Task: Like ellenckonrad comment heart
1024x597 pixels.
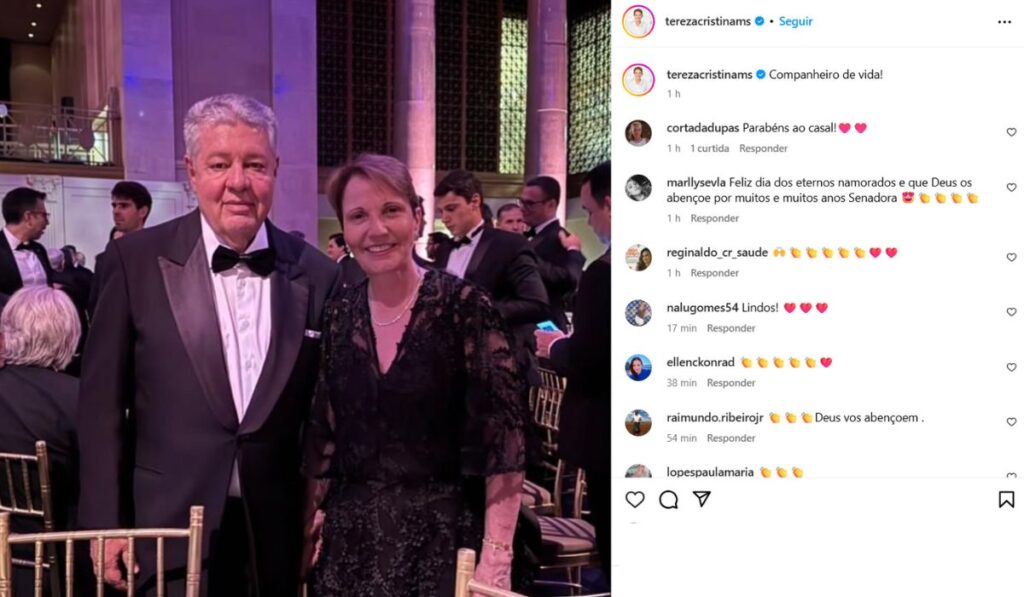Action: (x=1012, y=367)
